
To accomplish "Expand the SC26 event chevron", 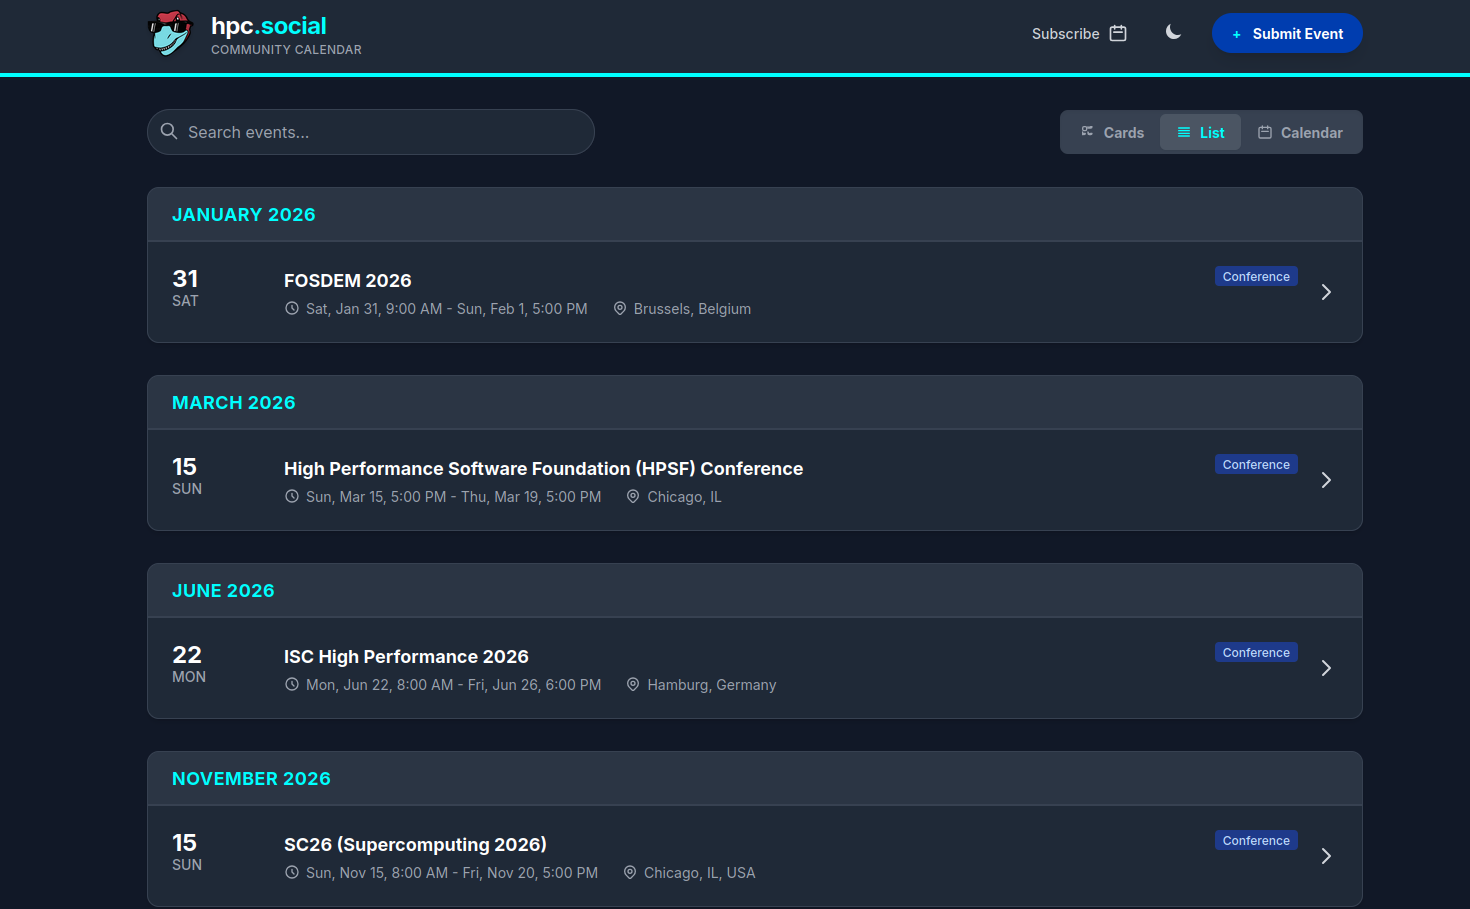I will pyautogui.click(x=1326, y=856).
